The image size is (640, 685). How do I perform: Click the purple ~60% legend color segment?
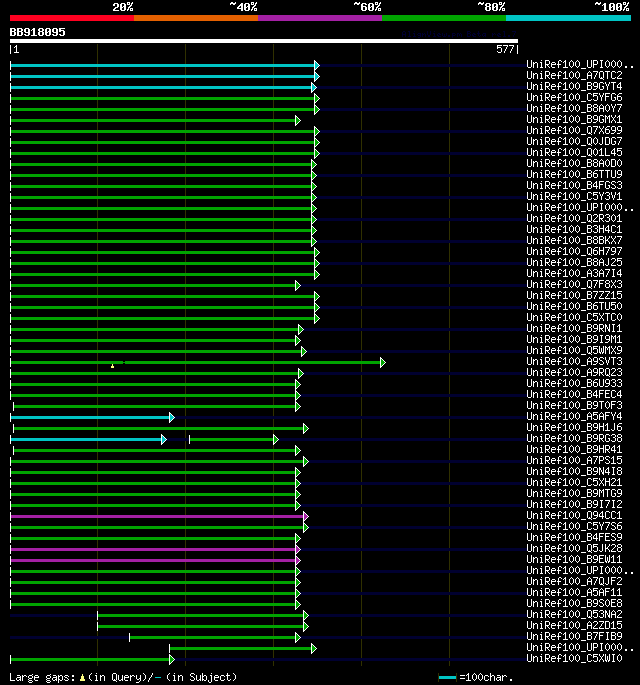coord(320,18)
